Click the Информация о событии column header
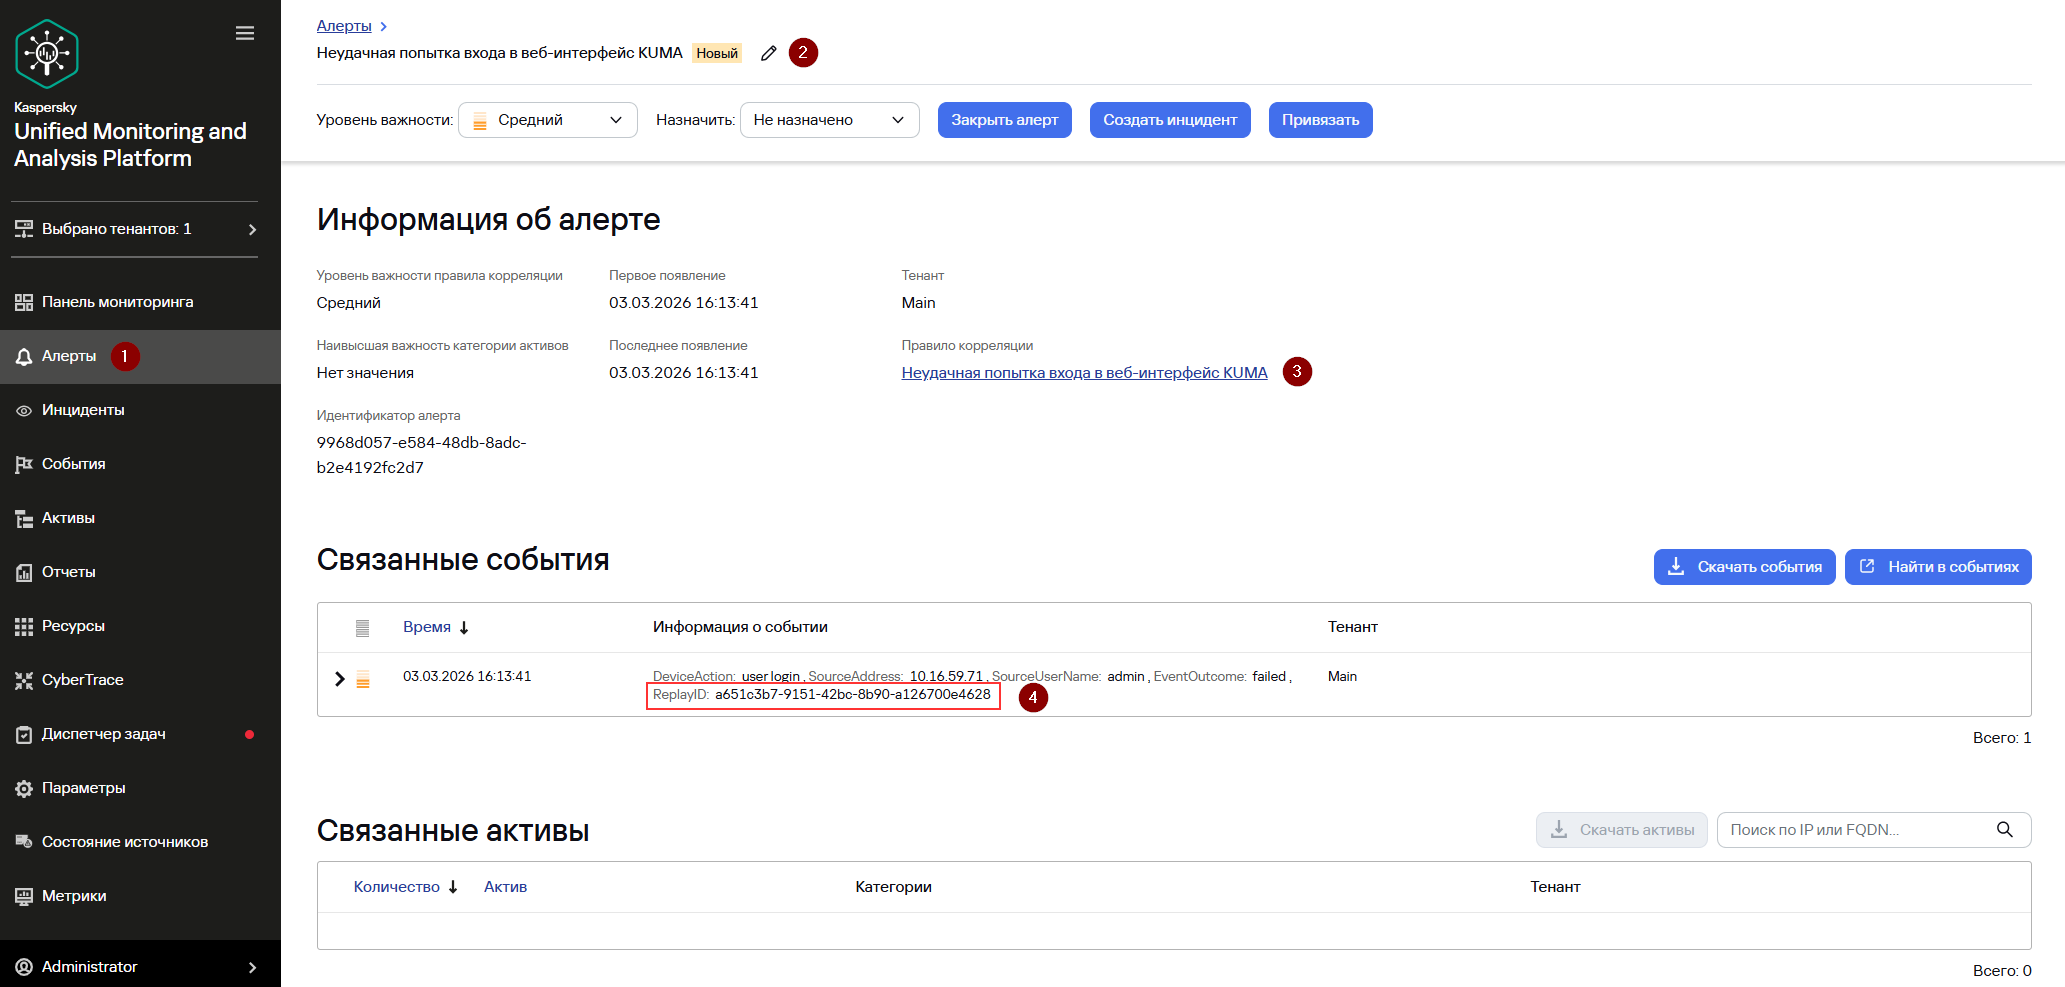The width and height of the screenshot is (2065, 987). 740,627
